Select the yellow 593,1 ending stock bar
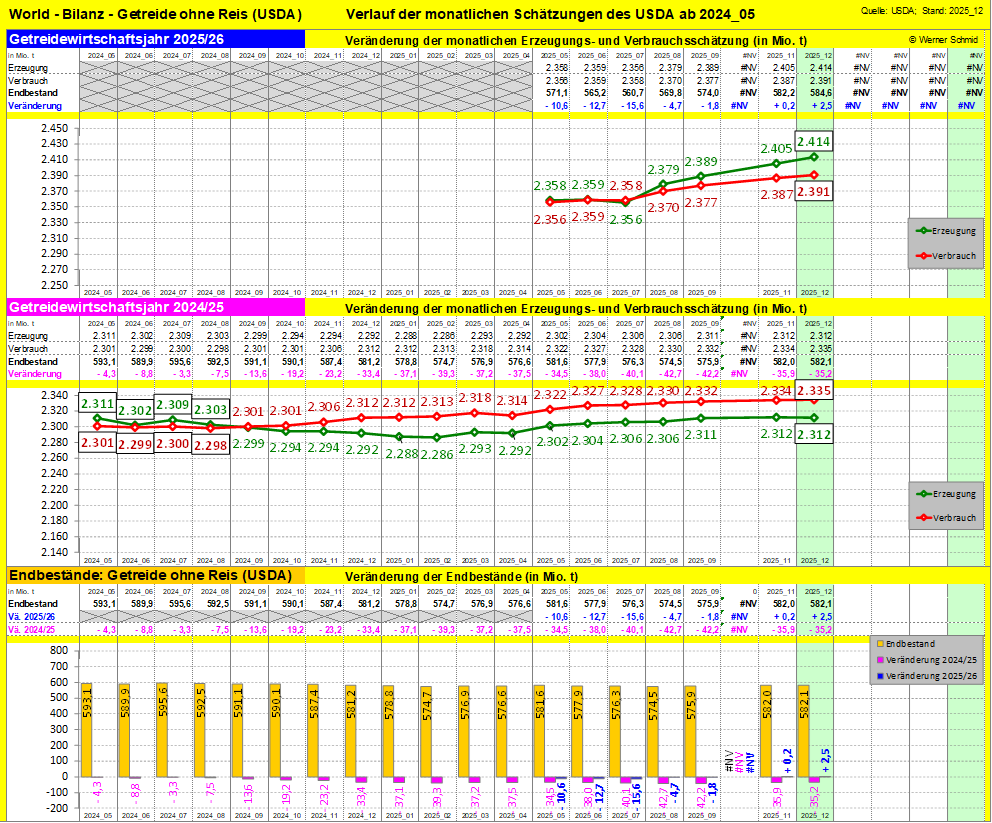The height and width of the screenshot is (823, 992). point(86,728)
